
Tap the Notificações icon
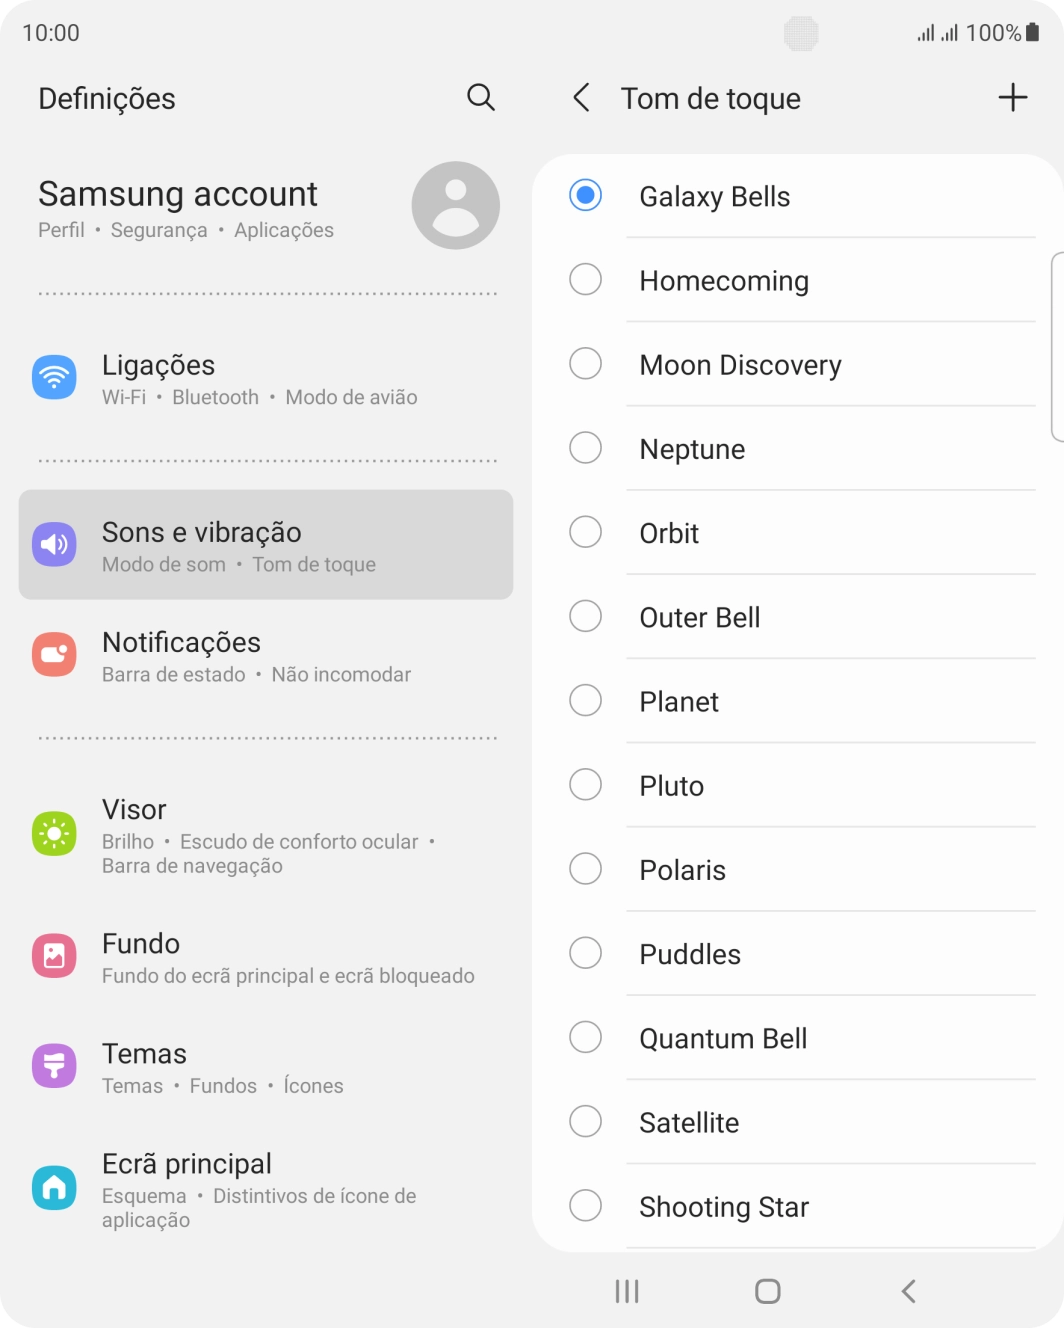pyautogui.click(x=54, y=654)
